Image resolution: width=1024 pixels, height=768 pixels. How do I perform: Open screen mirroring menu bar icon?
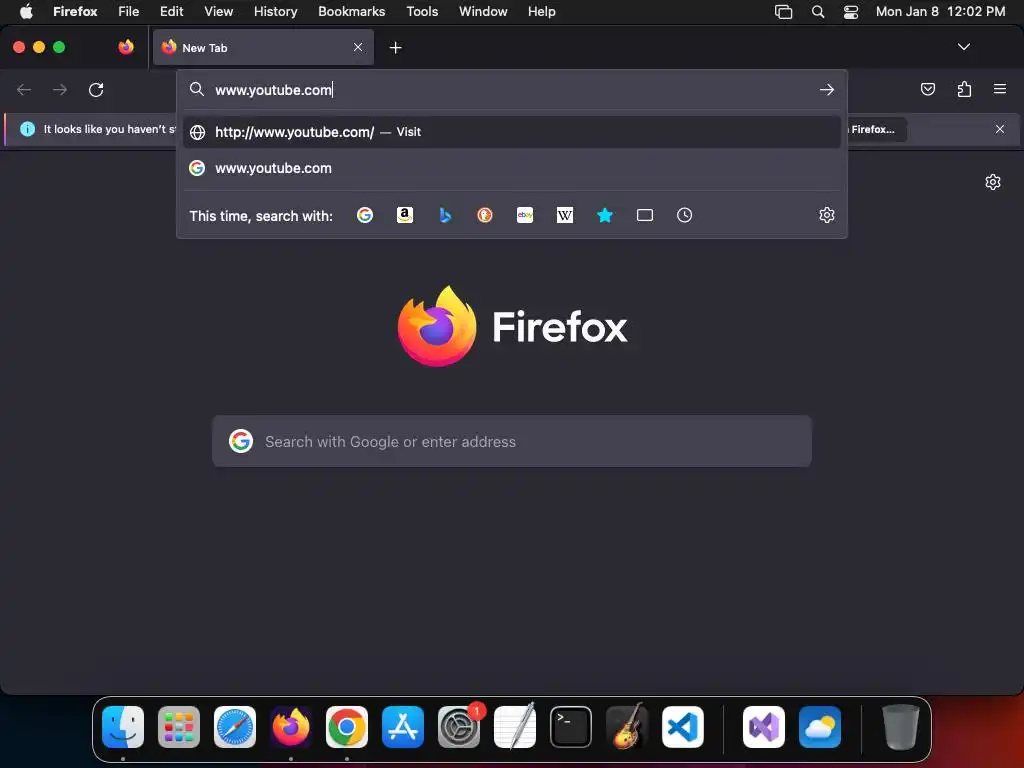coord(783,11)
